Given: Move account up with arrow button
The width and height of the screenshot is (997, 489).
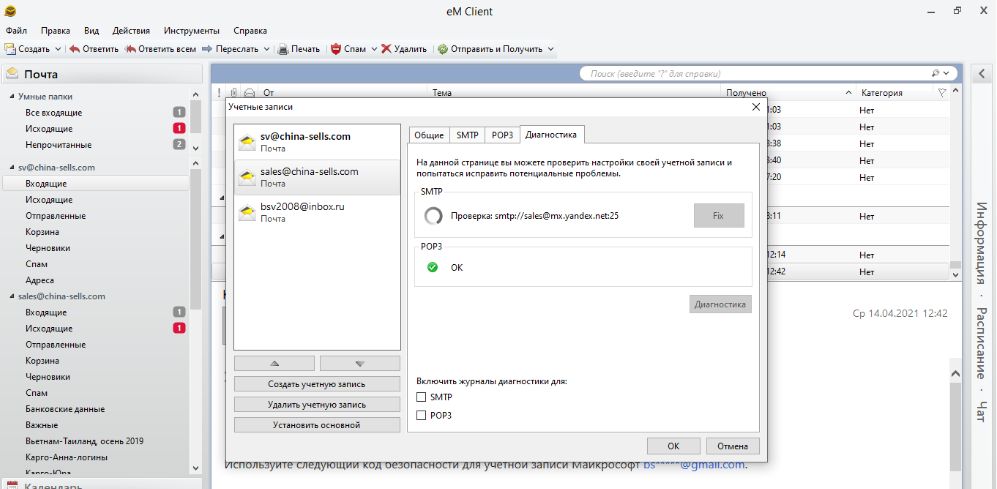Looking at the screenshot, I should click(x=274, y=363).
